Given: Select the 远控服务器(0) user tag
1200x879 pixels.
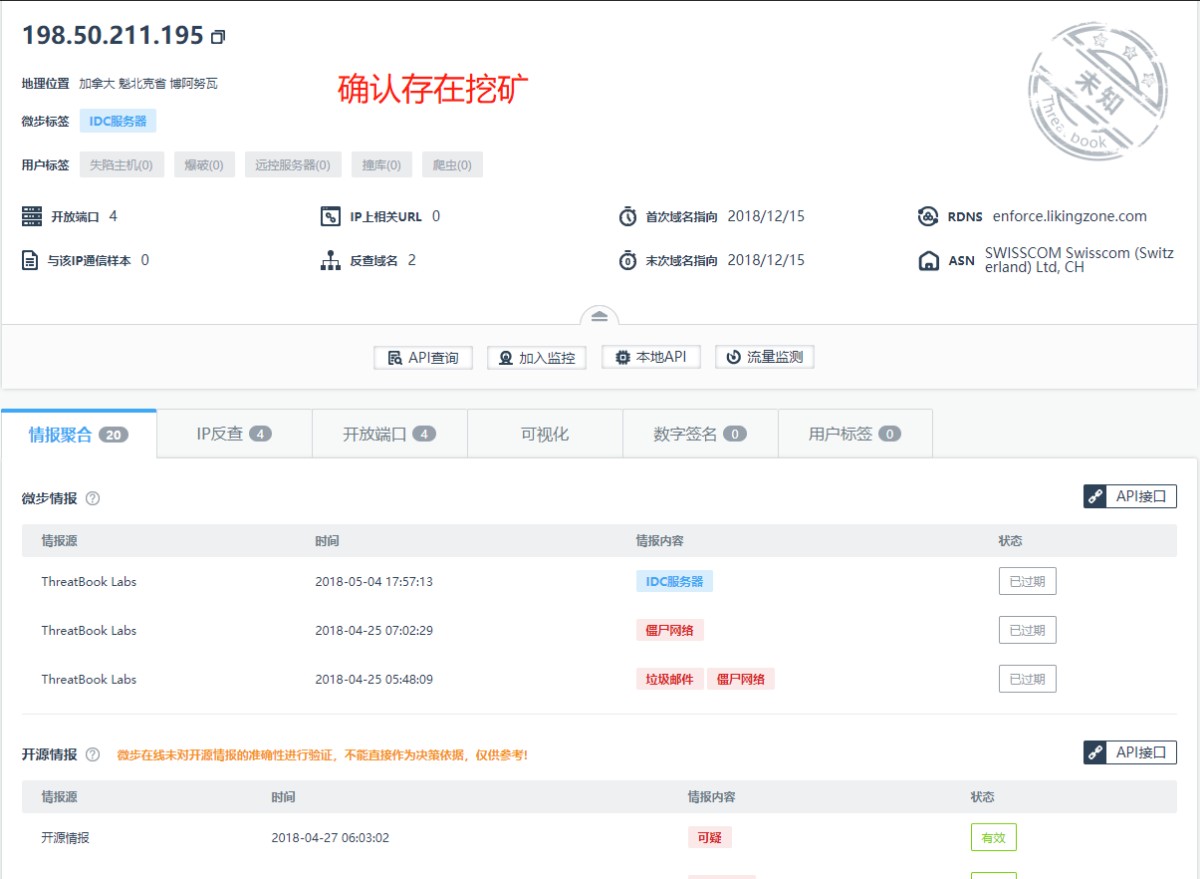Looking at the screenshot, I should [293, 165].
